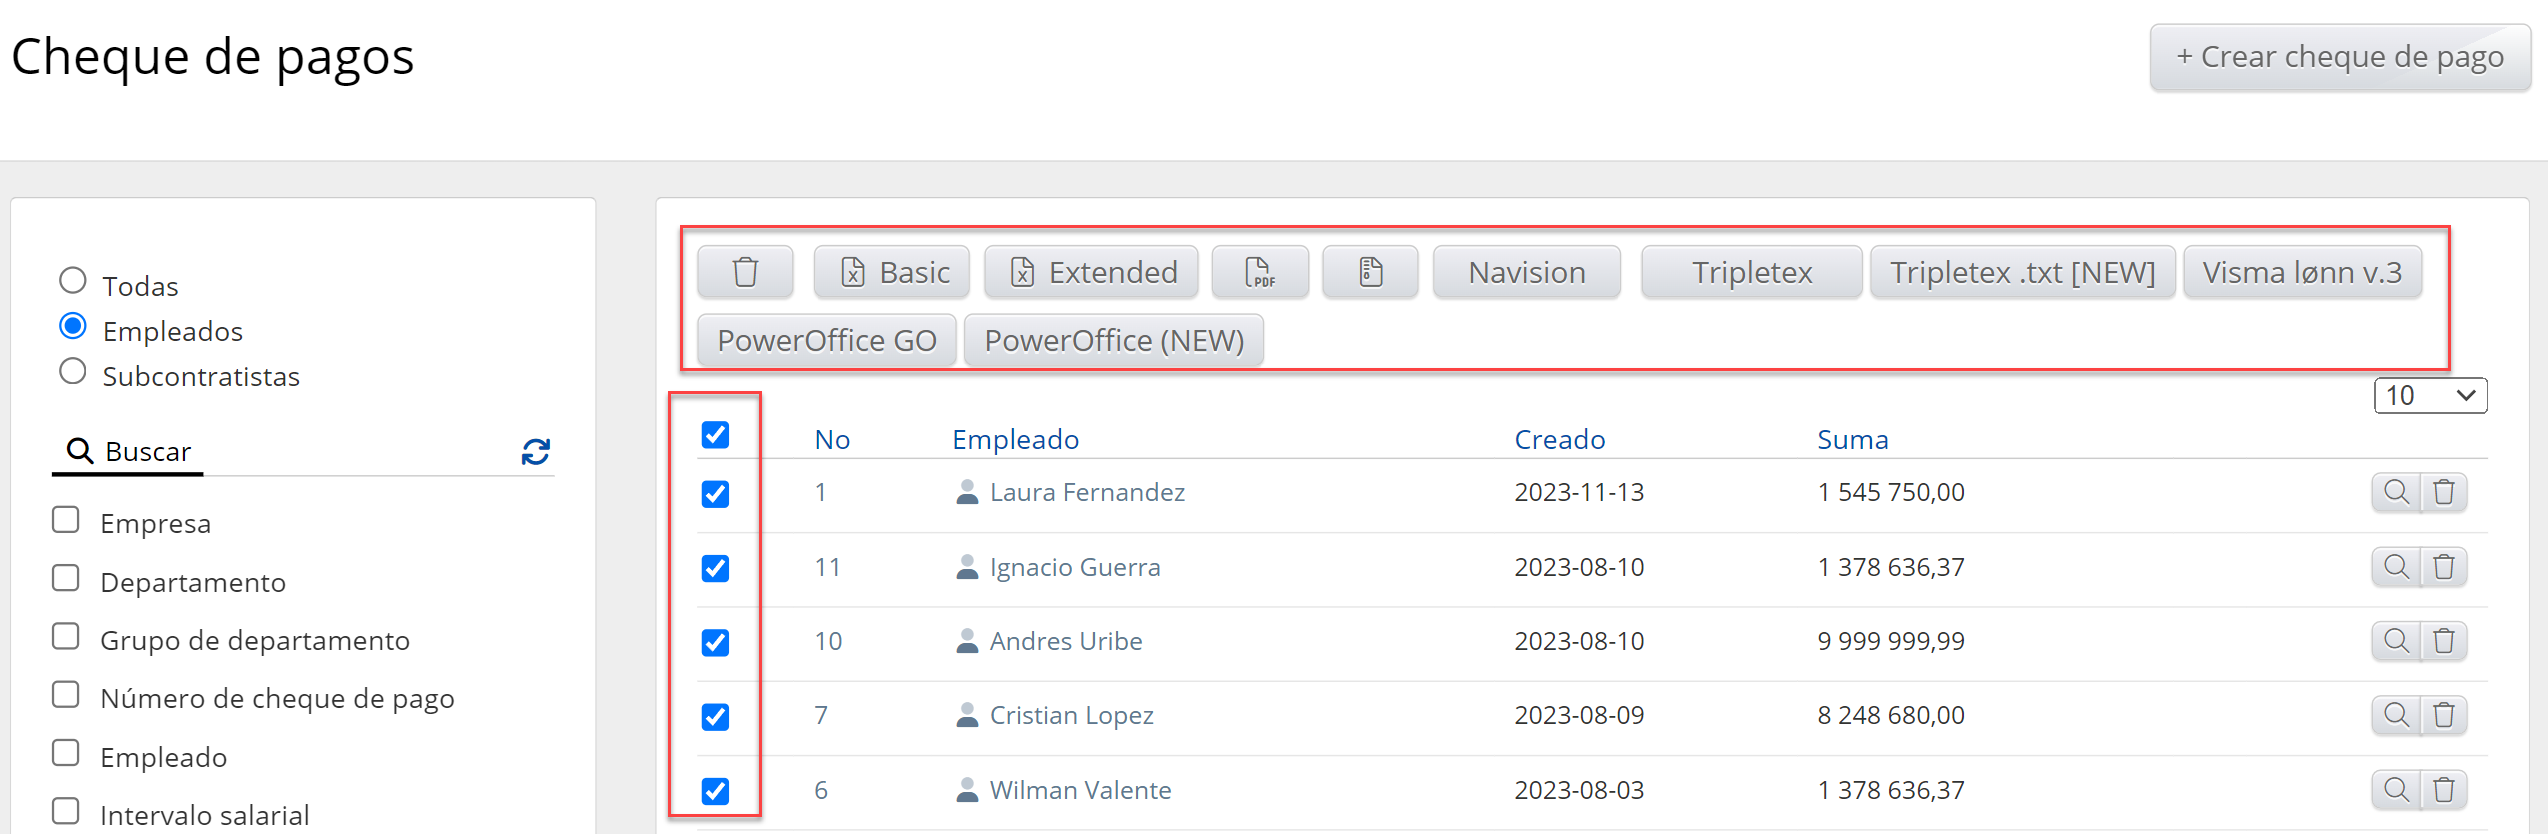Export using Tripletex .txt [NEW] button
This screenshot has width=2548, height=834.
click(x=2022, y=272)
